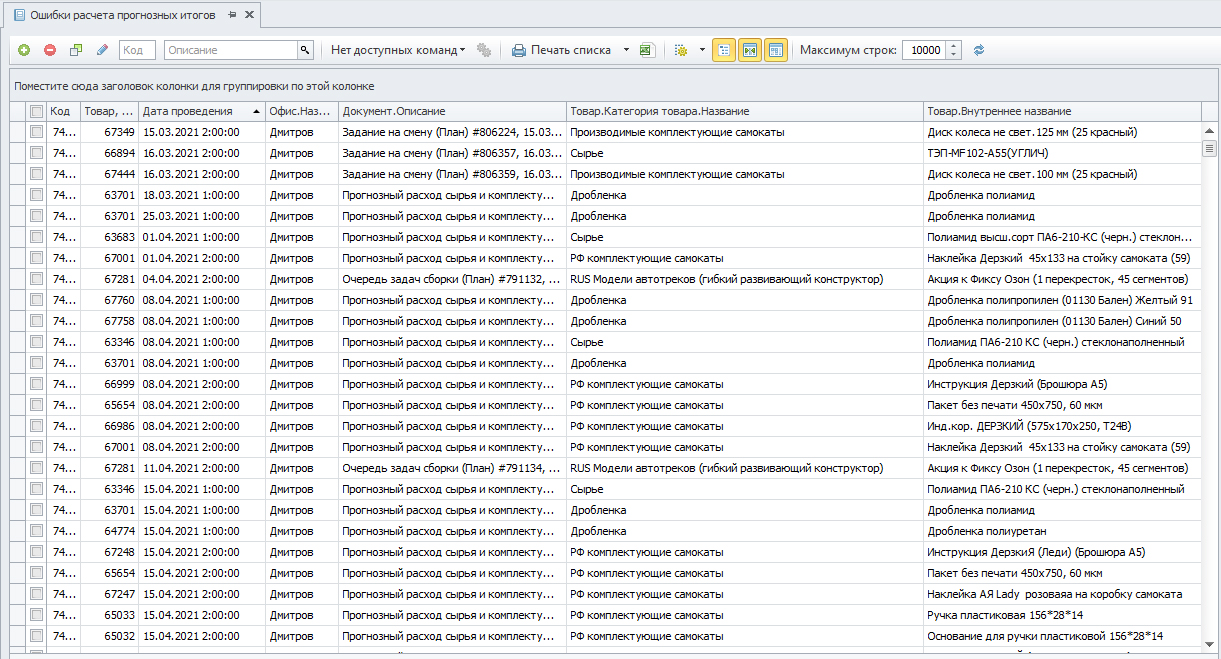
Task: Click the copy record icon
Action: pos(76,50)
